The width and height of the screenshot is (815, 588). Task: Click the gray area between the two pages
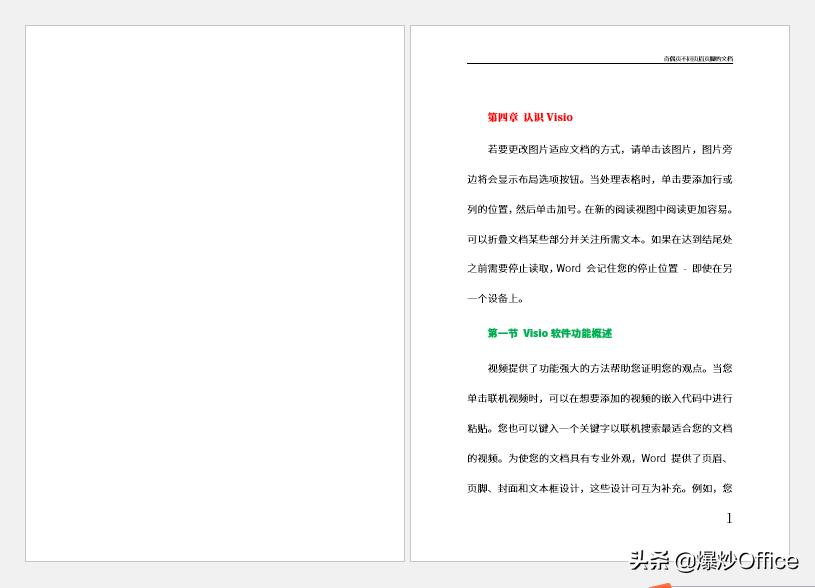click(406, 290)
